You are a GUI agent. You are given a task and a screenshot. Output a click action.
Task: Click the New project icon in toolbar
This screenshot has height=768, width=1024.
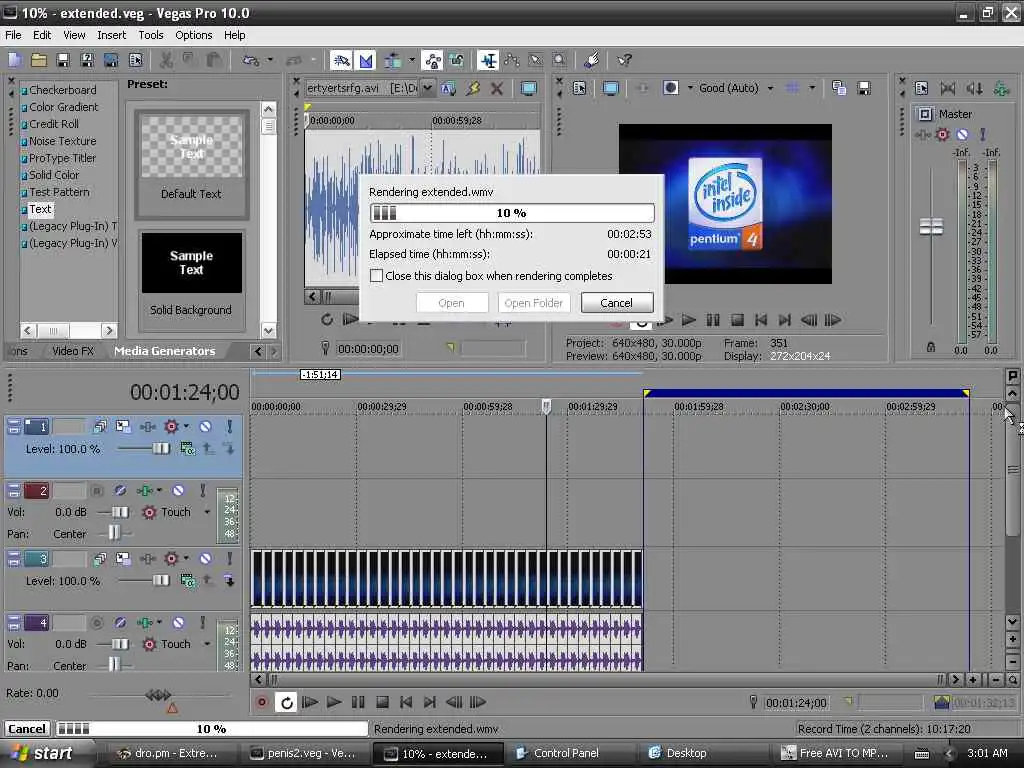point(15,61)
